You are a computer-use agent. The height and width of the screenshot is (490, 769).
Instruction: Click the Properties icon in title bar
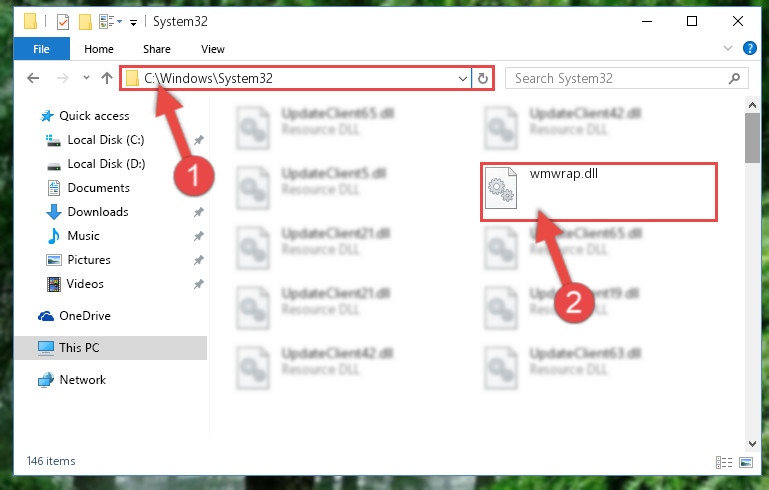[x=63, y=22]
